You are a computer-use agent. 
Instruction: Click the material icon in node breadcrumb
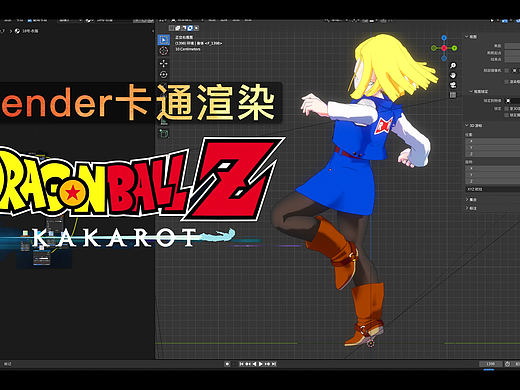coord(17,31)
